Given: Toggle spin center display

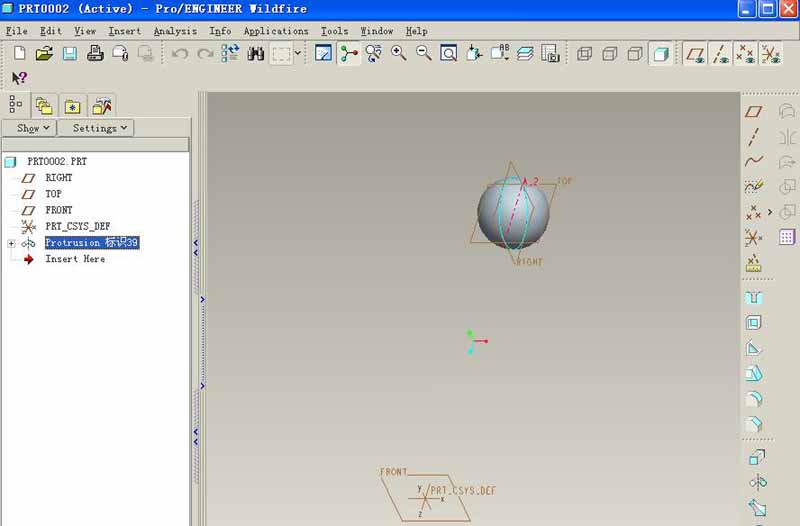Looking at the screenshot, I should (349, 53).
